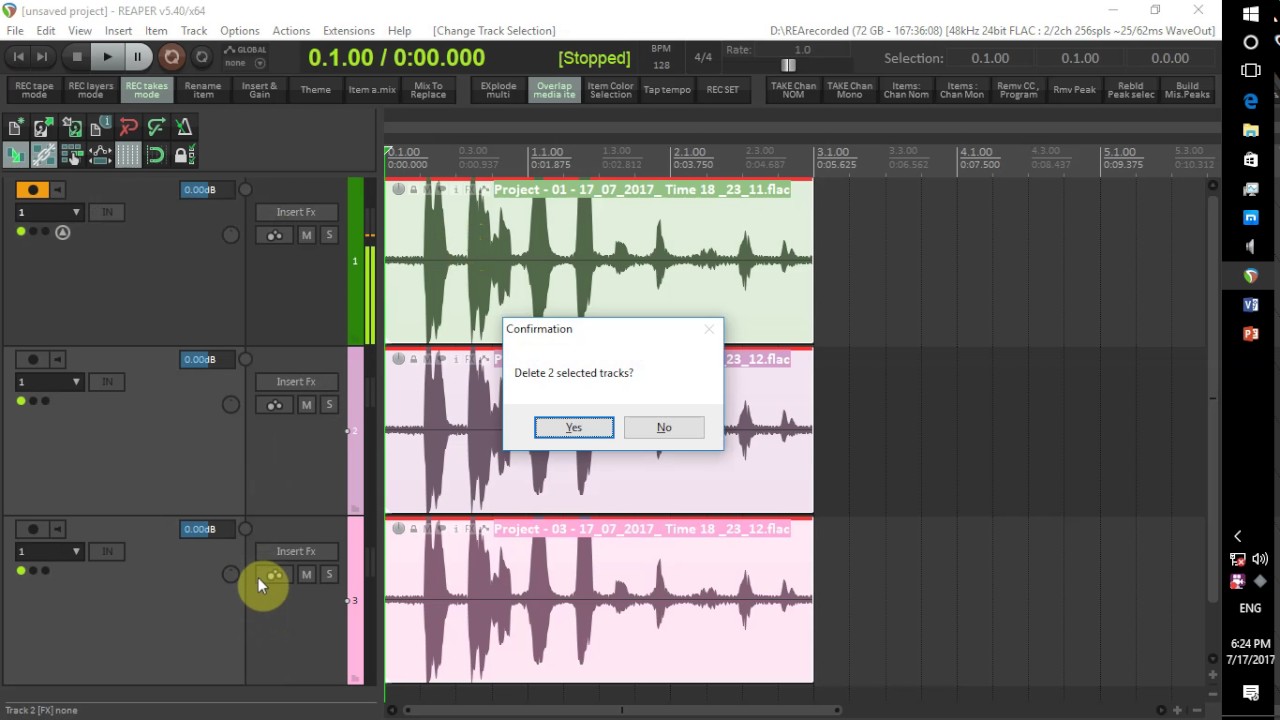
Task: Click the IN button on track 3
Action: pos(107,551)
